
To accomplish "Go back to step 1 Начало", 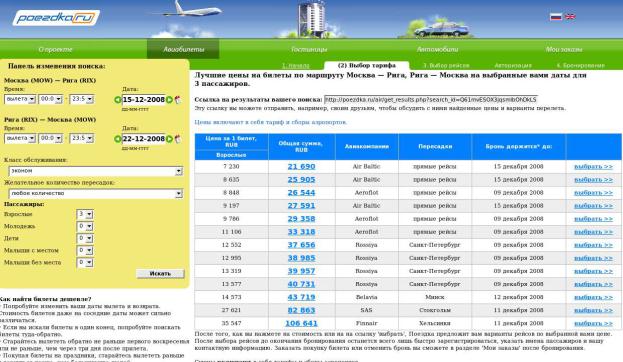I will click(x=296, y=66).
